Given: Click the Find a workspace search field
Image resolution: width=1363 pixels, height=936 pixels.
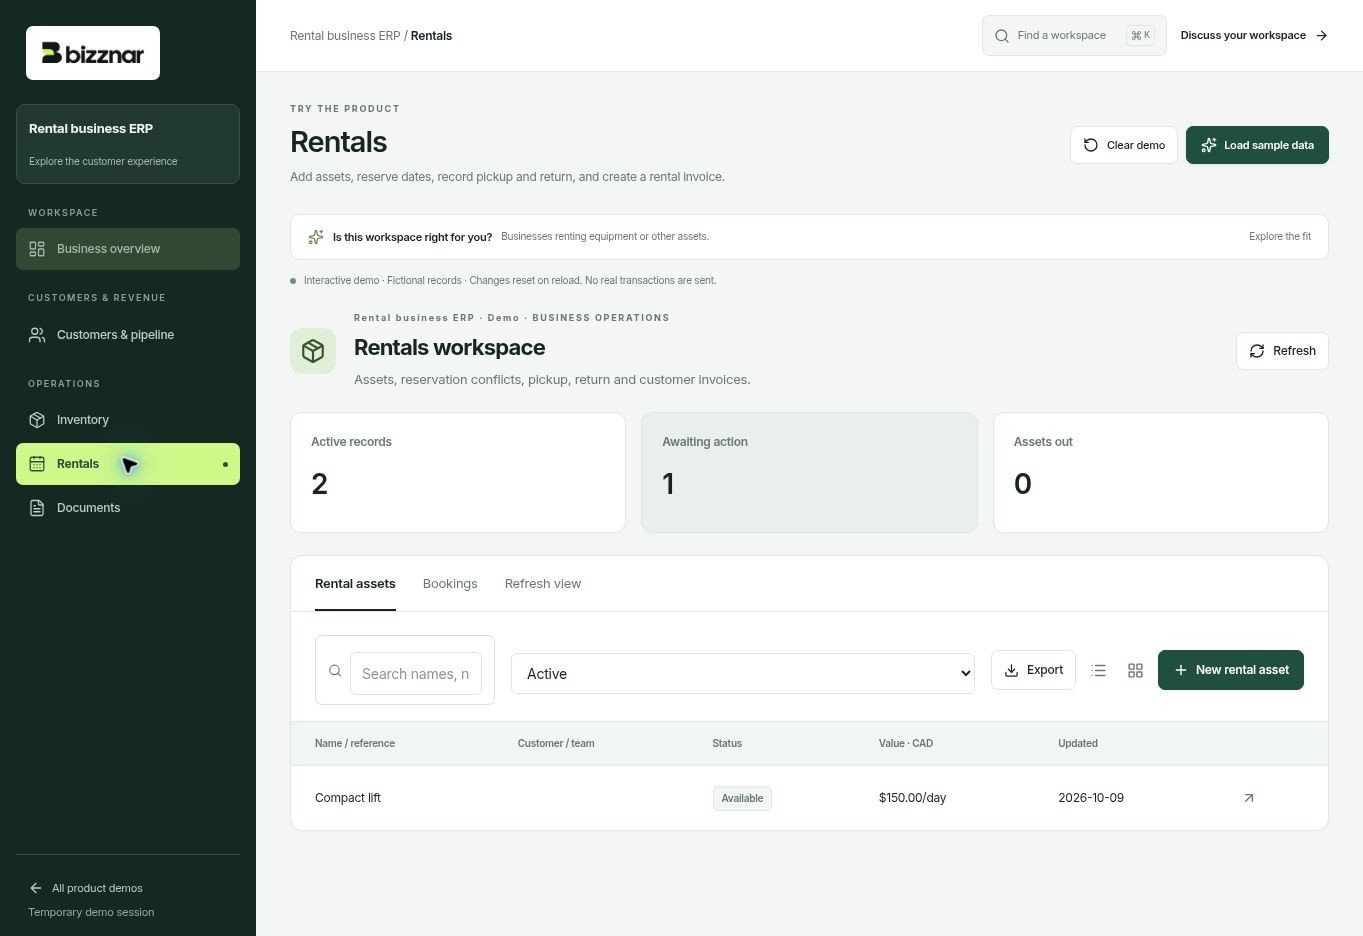Looking at the screenshot, I should (x=1074, y=35).
